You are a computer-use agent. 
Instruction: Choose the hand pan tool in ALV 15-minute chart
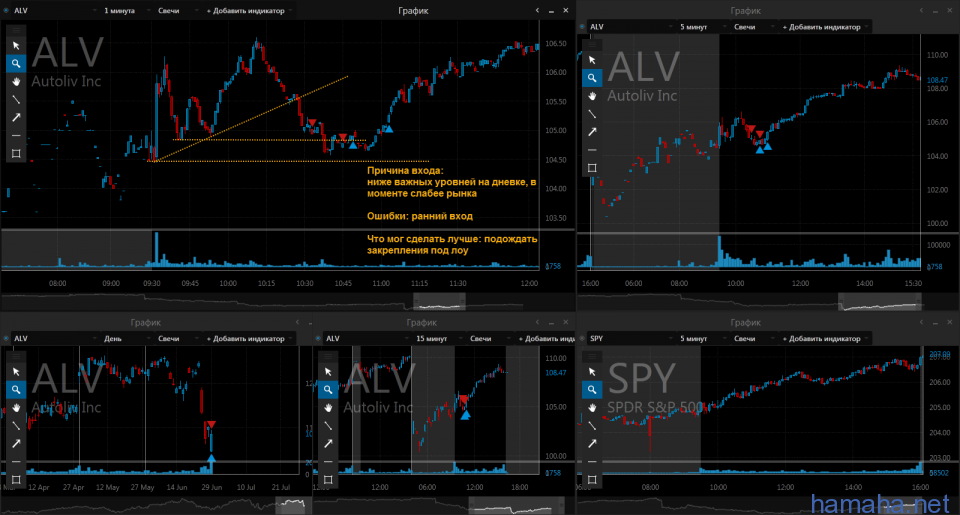click(328, 408)
